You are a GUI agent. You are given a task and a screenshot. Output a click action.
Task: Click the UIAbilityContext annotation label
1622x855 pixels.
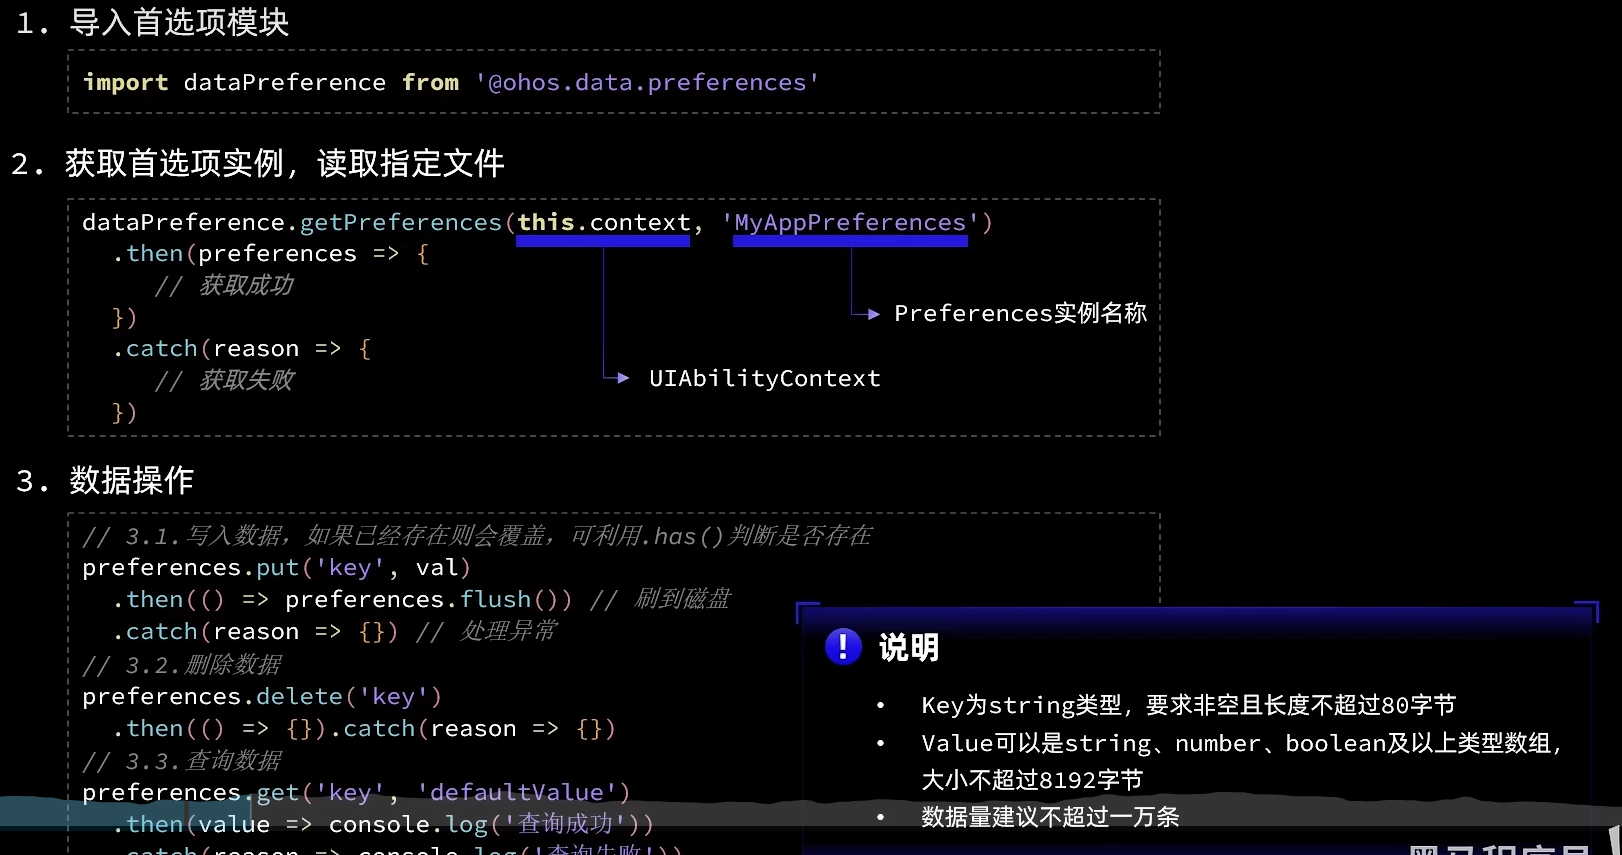click(x=764, y=379)
